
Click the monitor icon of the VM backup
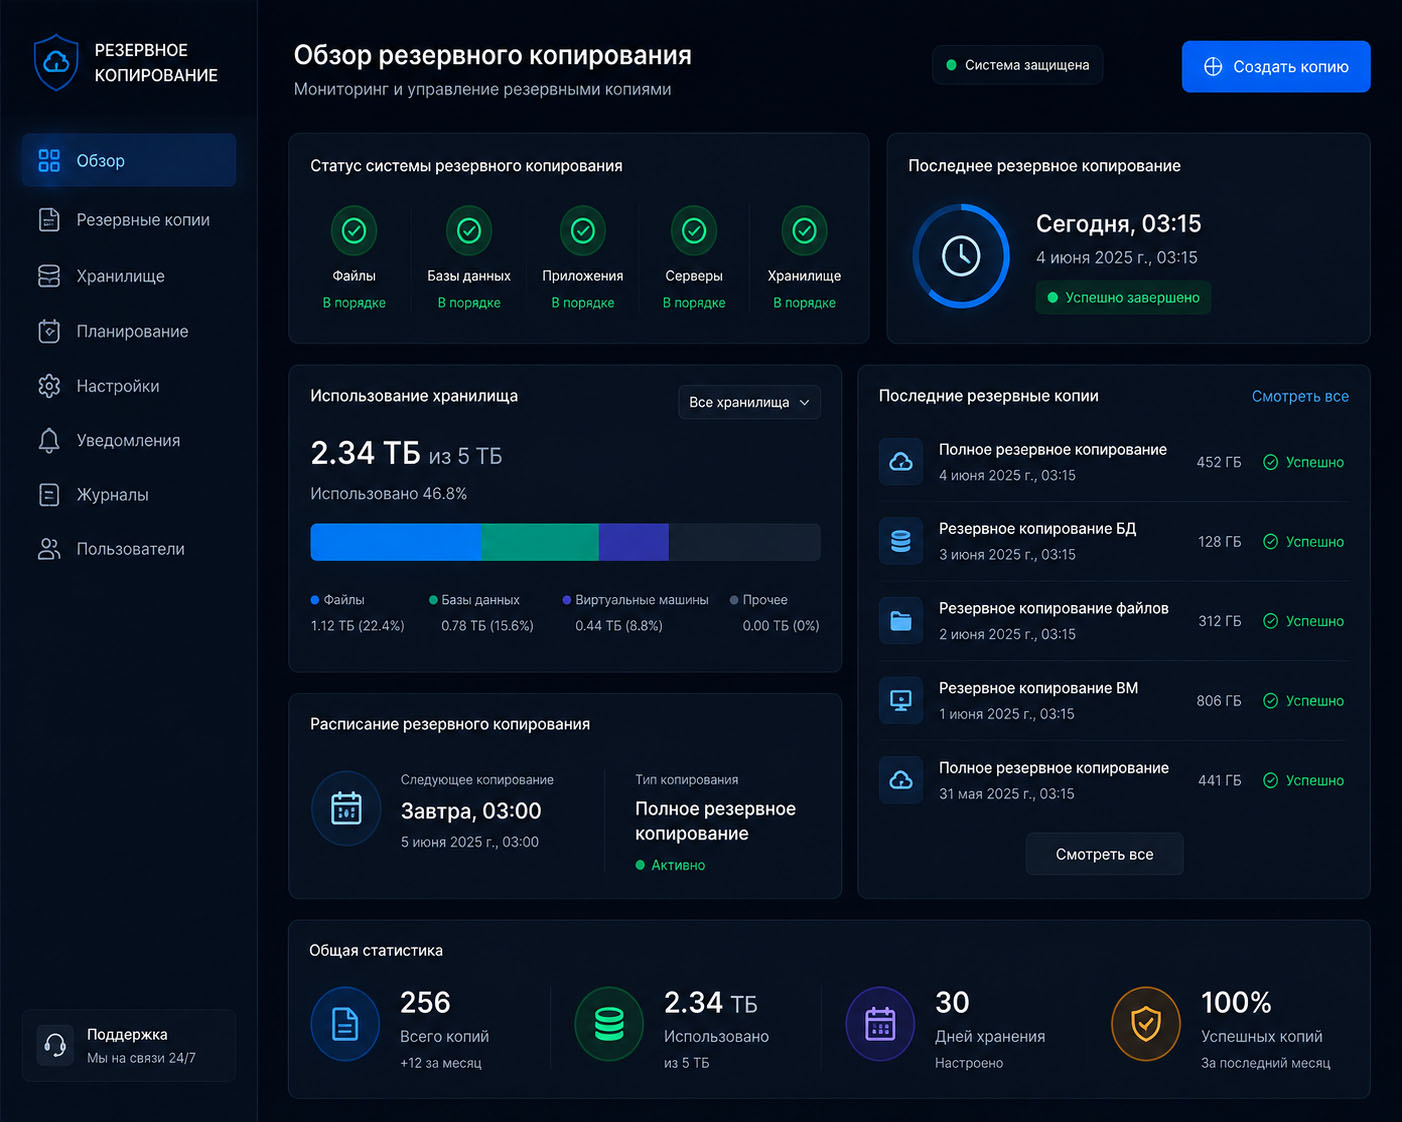[x=901, y=701]
